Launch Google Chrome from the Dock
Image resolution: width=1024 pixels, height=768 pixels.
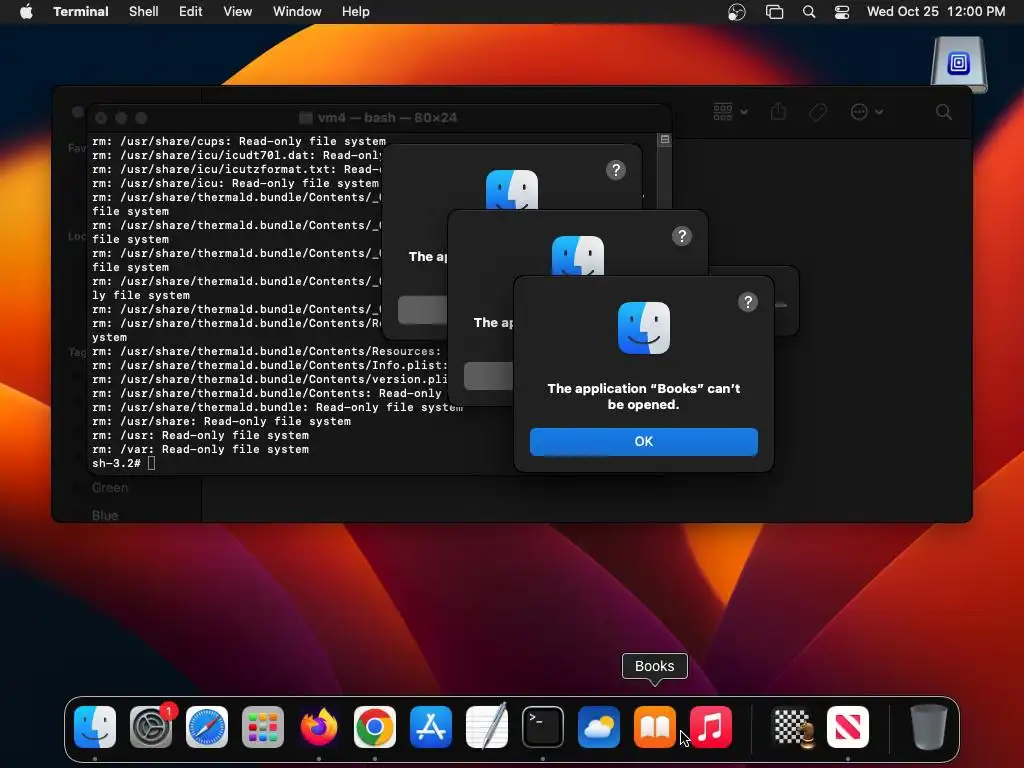[375, 727]
